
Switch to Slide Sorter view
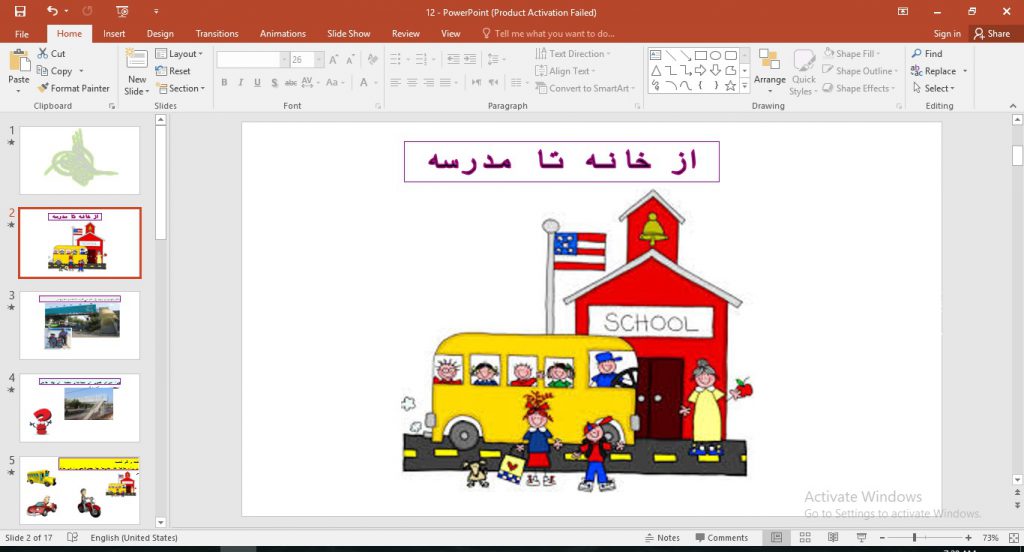click(805, 538)
